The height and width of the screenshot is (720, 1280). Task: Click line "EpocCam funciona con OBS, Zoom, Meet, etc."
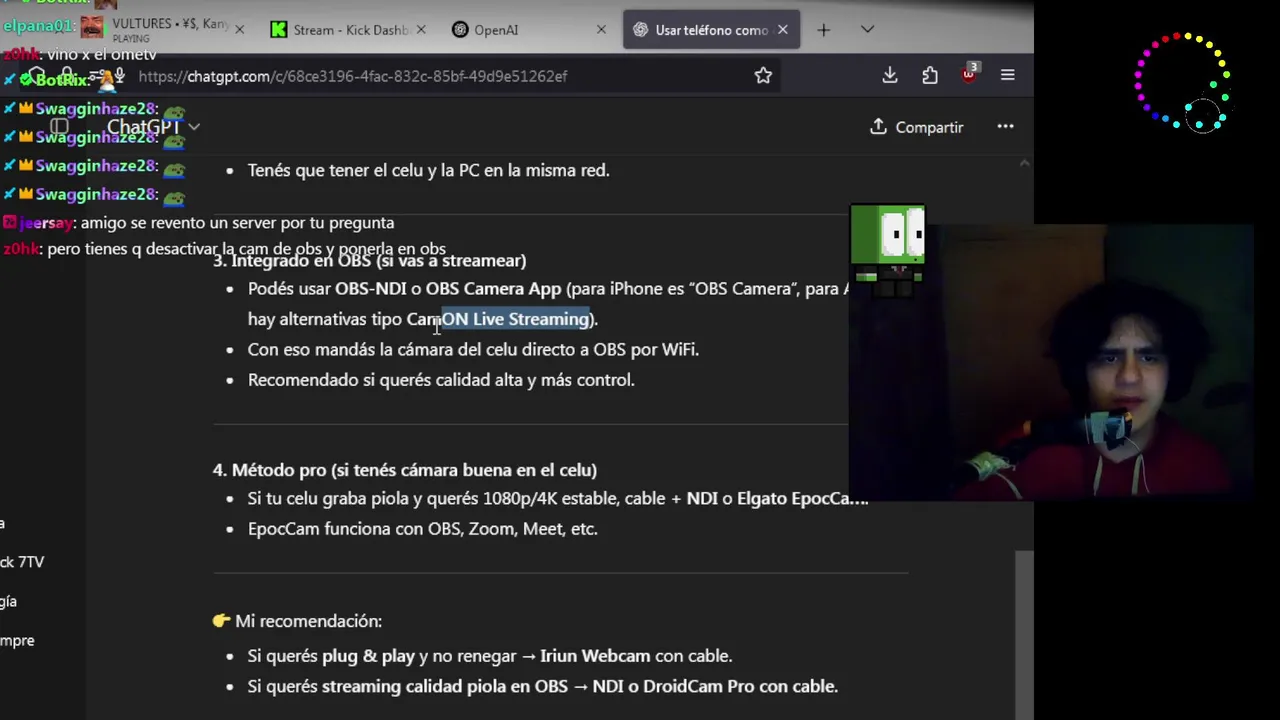pyautogui.click(x=422, y=529)
